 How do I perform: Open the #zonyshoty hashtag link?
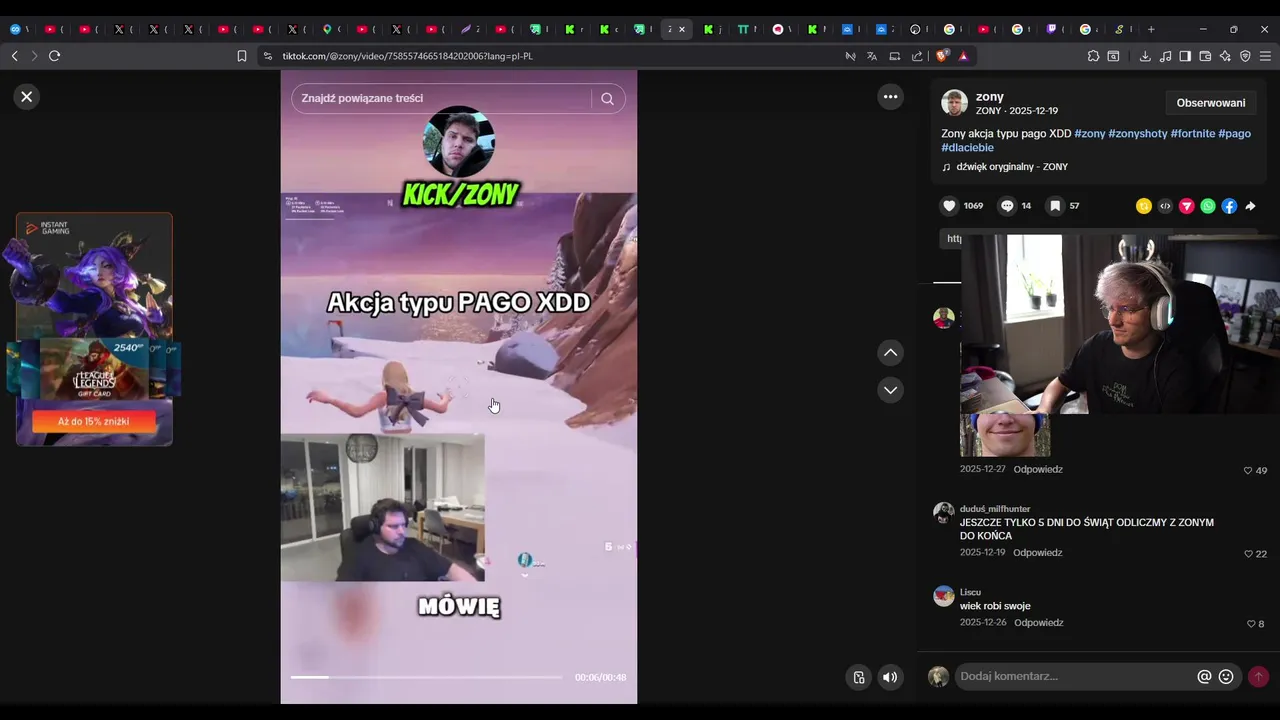click(1138, 134)
